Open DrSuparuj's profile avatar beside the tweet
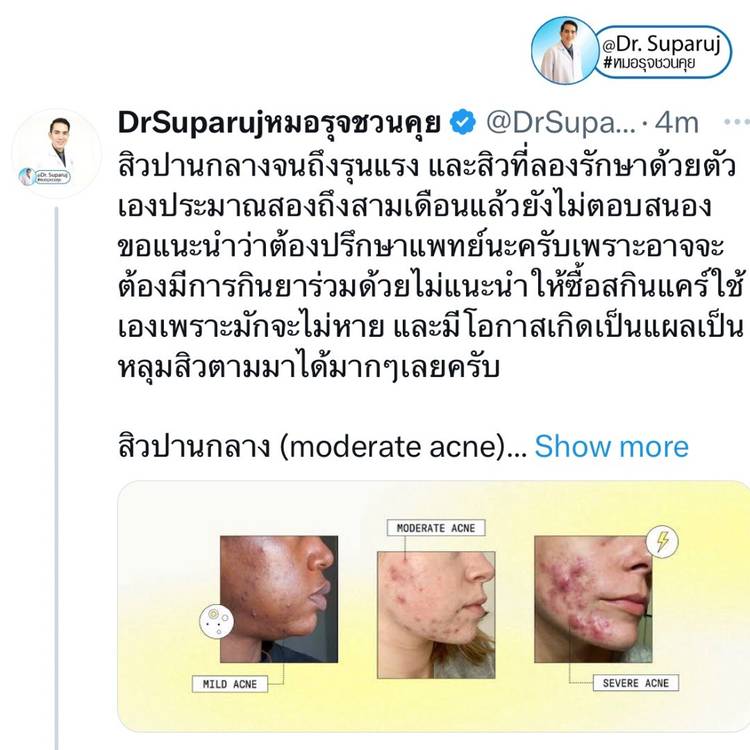Image resolution: width=750 pixels, height=750 pixels. pos(56,154)
